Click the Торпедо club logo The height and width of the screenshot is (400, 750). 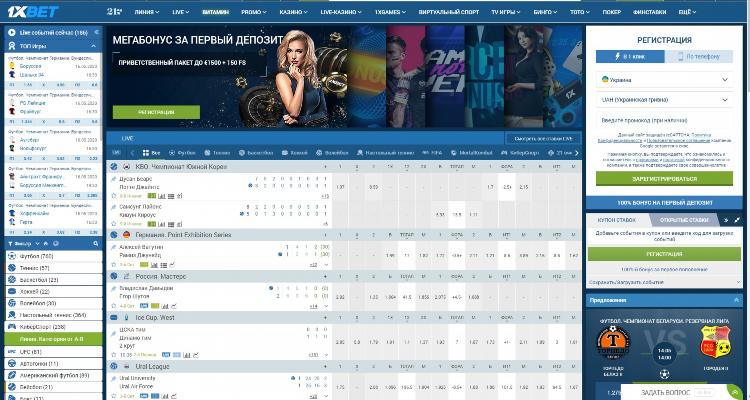613,343
